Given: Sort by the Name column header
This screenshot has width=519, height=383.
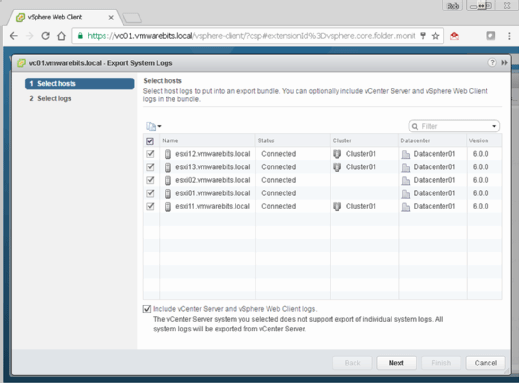Looking at the screenshot, I should (x=207, y=141).
